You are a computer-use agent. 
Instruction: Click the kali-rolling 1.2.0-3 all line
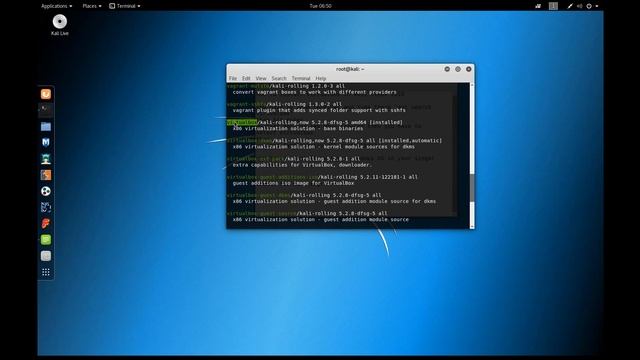(307, 86)
